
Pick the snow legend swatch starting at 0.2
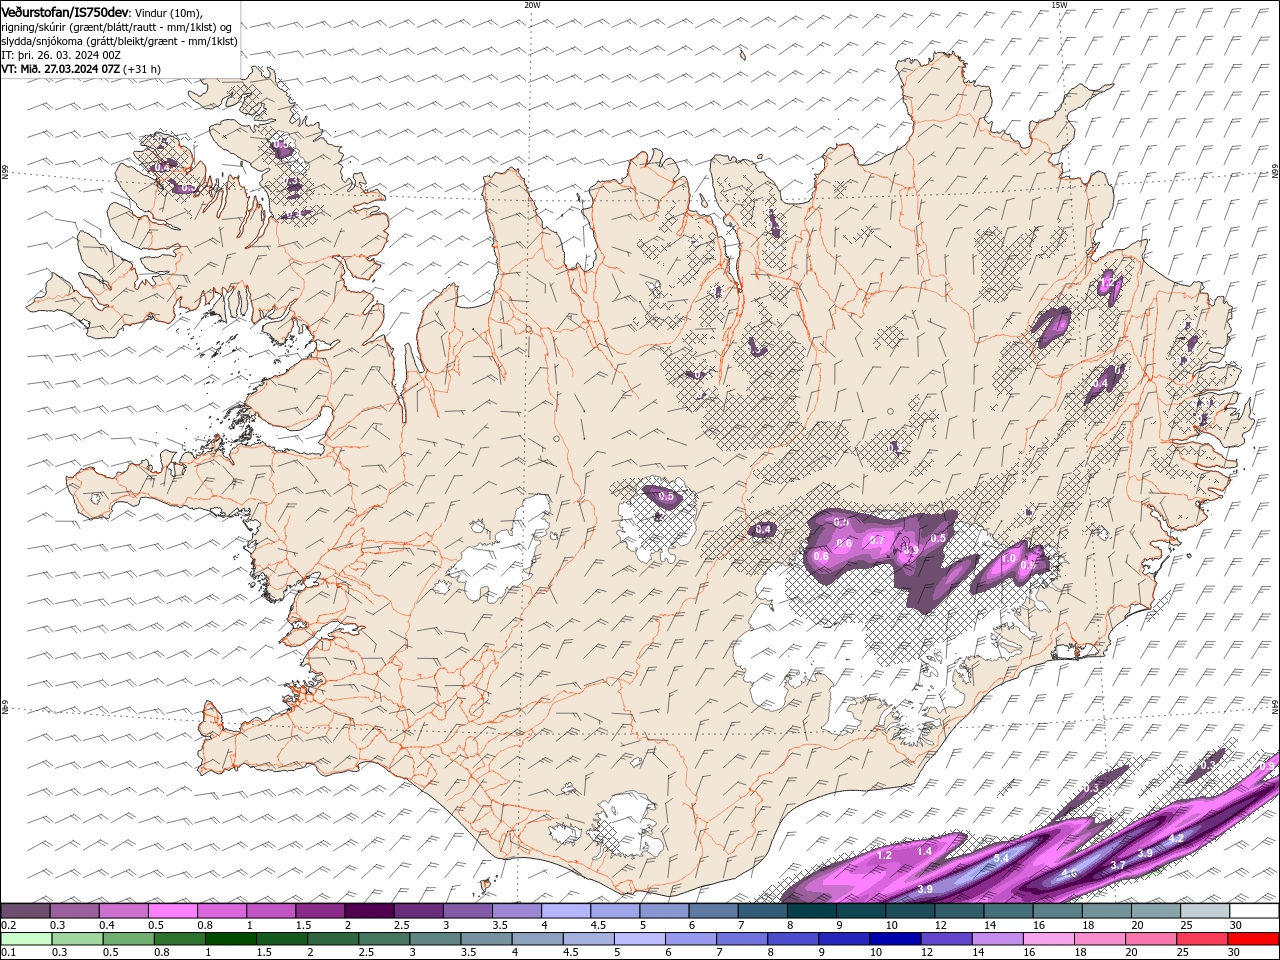point(25,911)
